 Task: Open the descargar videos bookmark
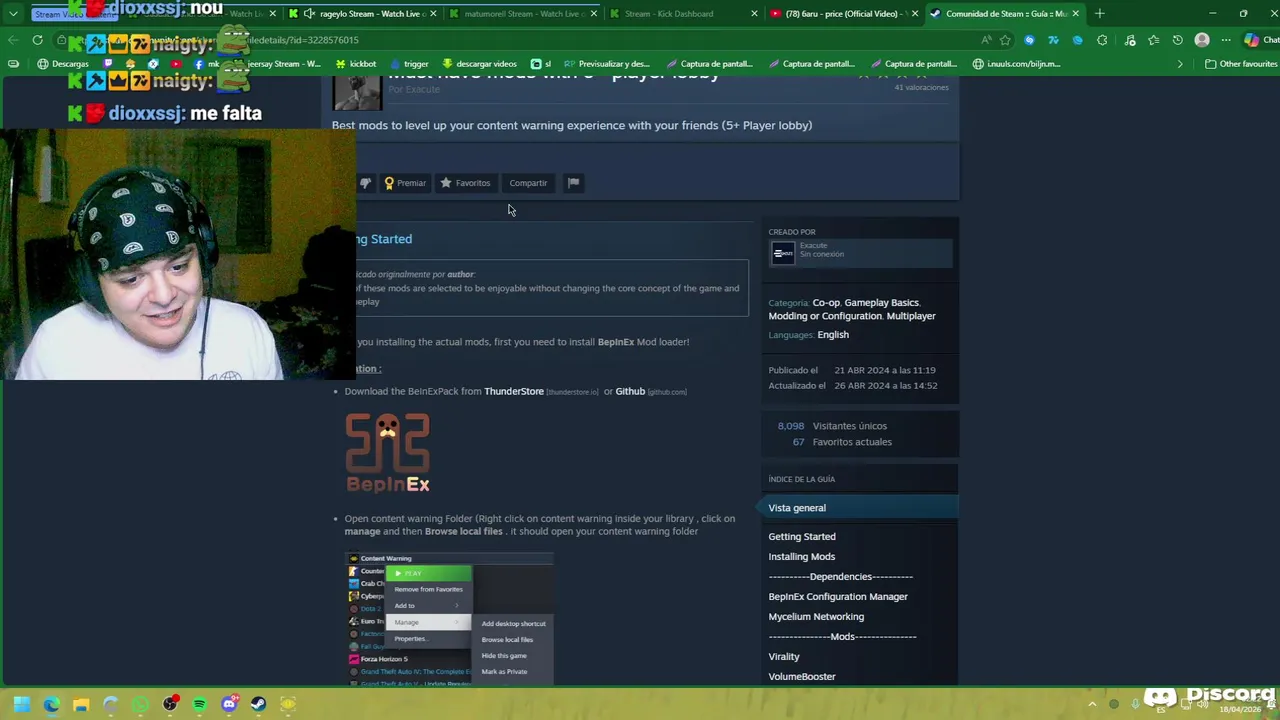coord(479,64)
